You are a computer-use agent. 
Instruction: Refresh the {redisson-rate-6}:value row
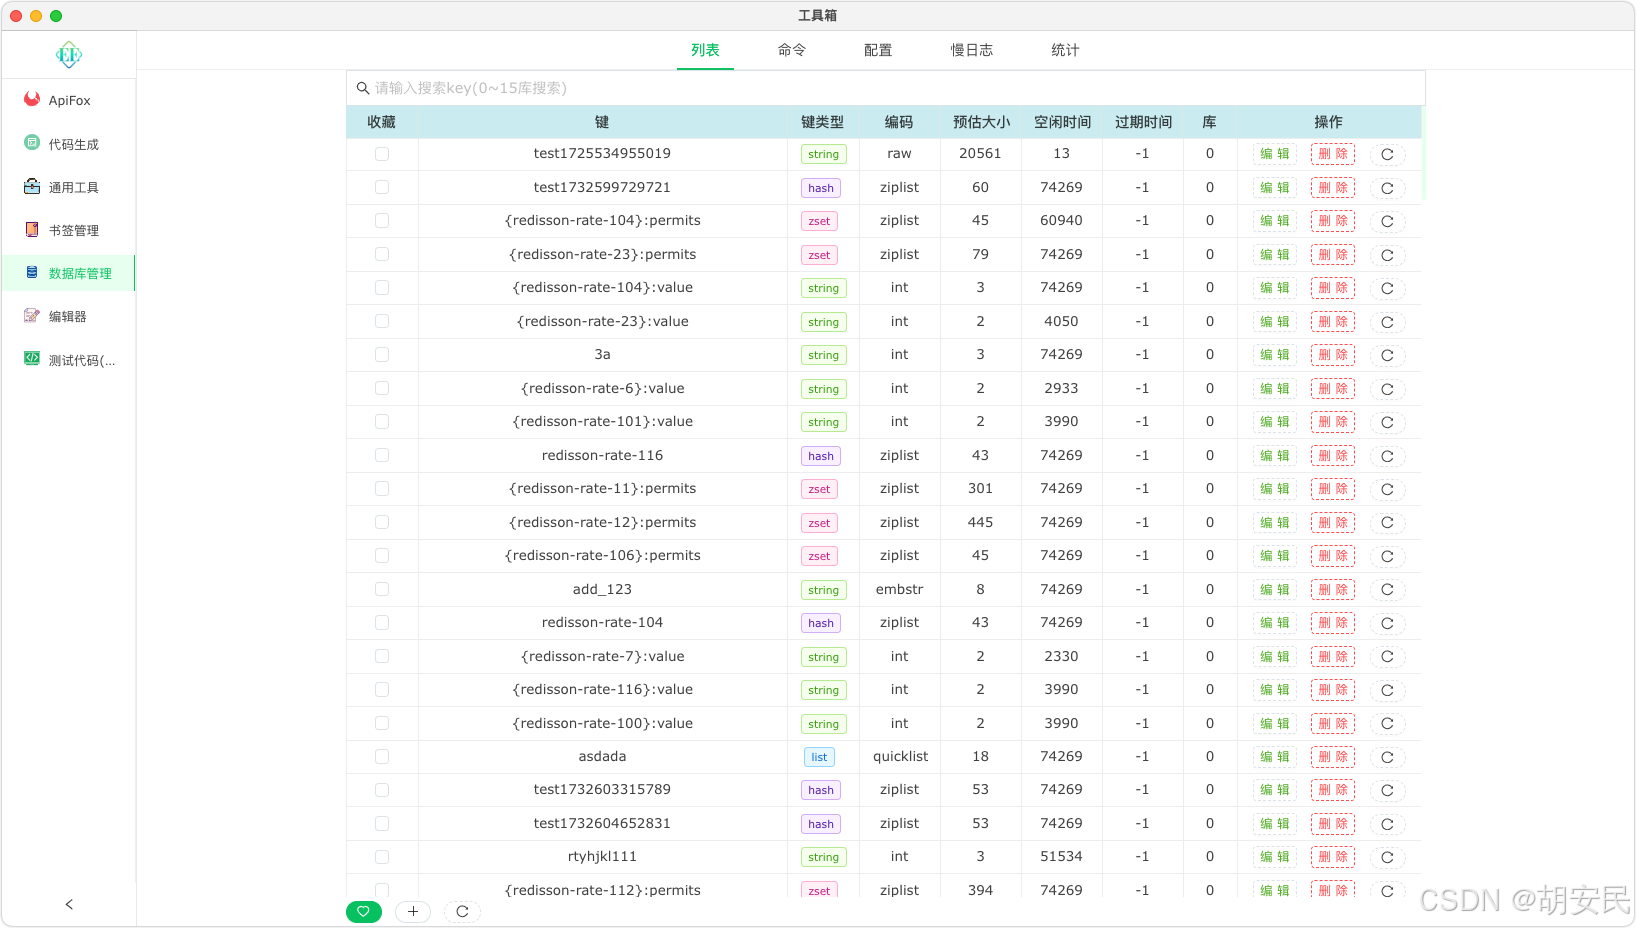click(1387, 389)
